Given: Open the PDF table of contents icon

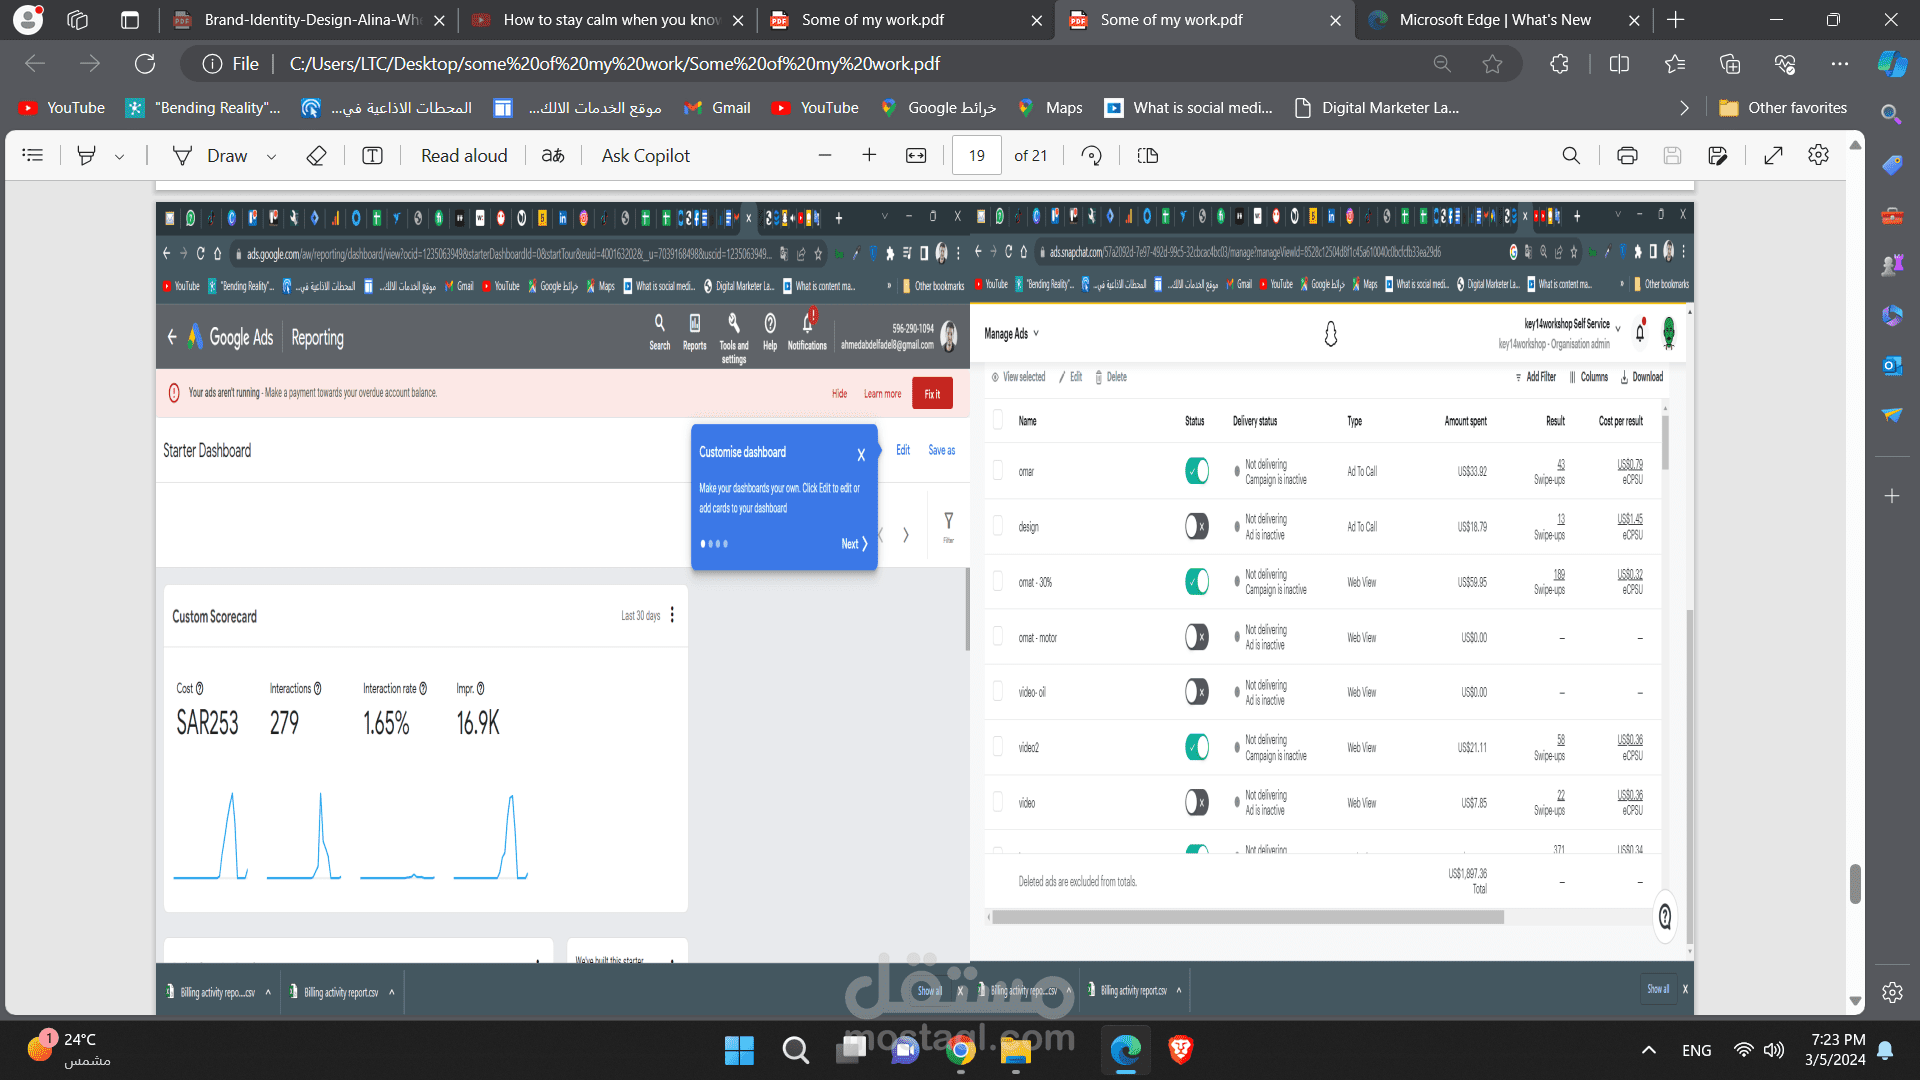Looking at the screenshot, I should pos(33,155).
